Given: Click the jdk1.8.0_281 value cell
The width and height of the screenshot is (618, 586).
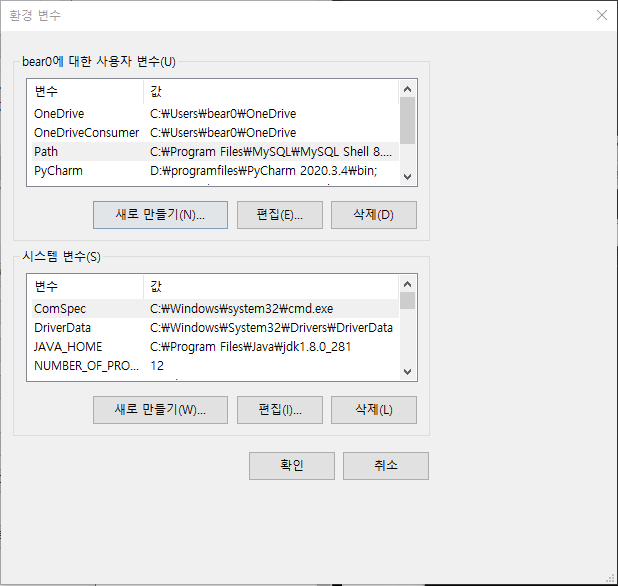Looking at the screenshot, I should pyautogui.click(x=250, y=347).
